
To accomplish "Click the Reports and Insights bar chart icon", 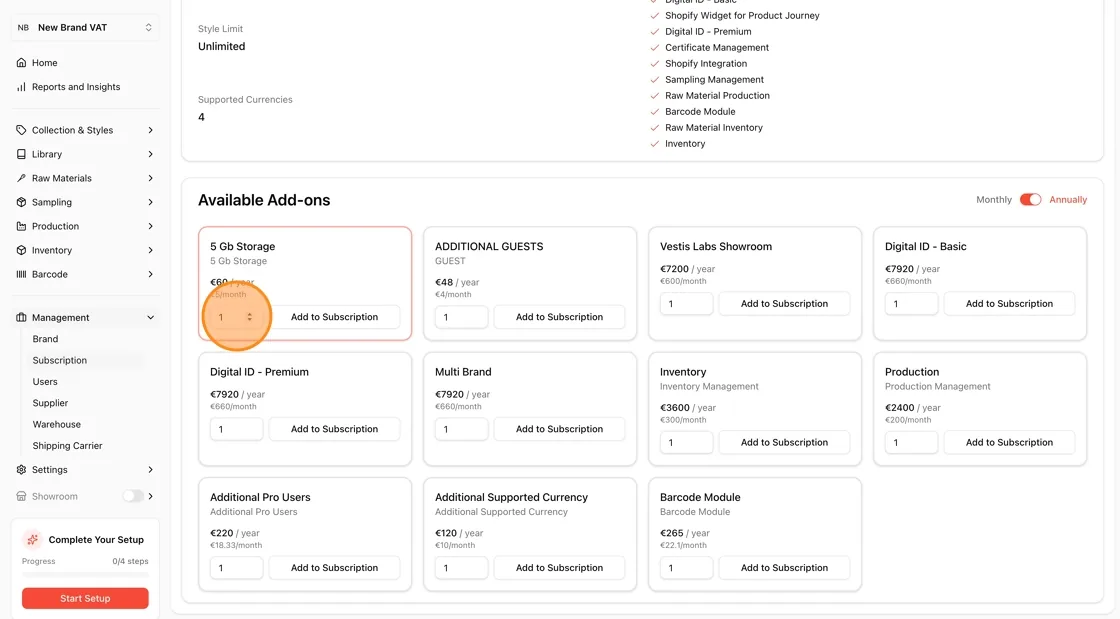I will tap(21, 87).
